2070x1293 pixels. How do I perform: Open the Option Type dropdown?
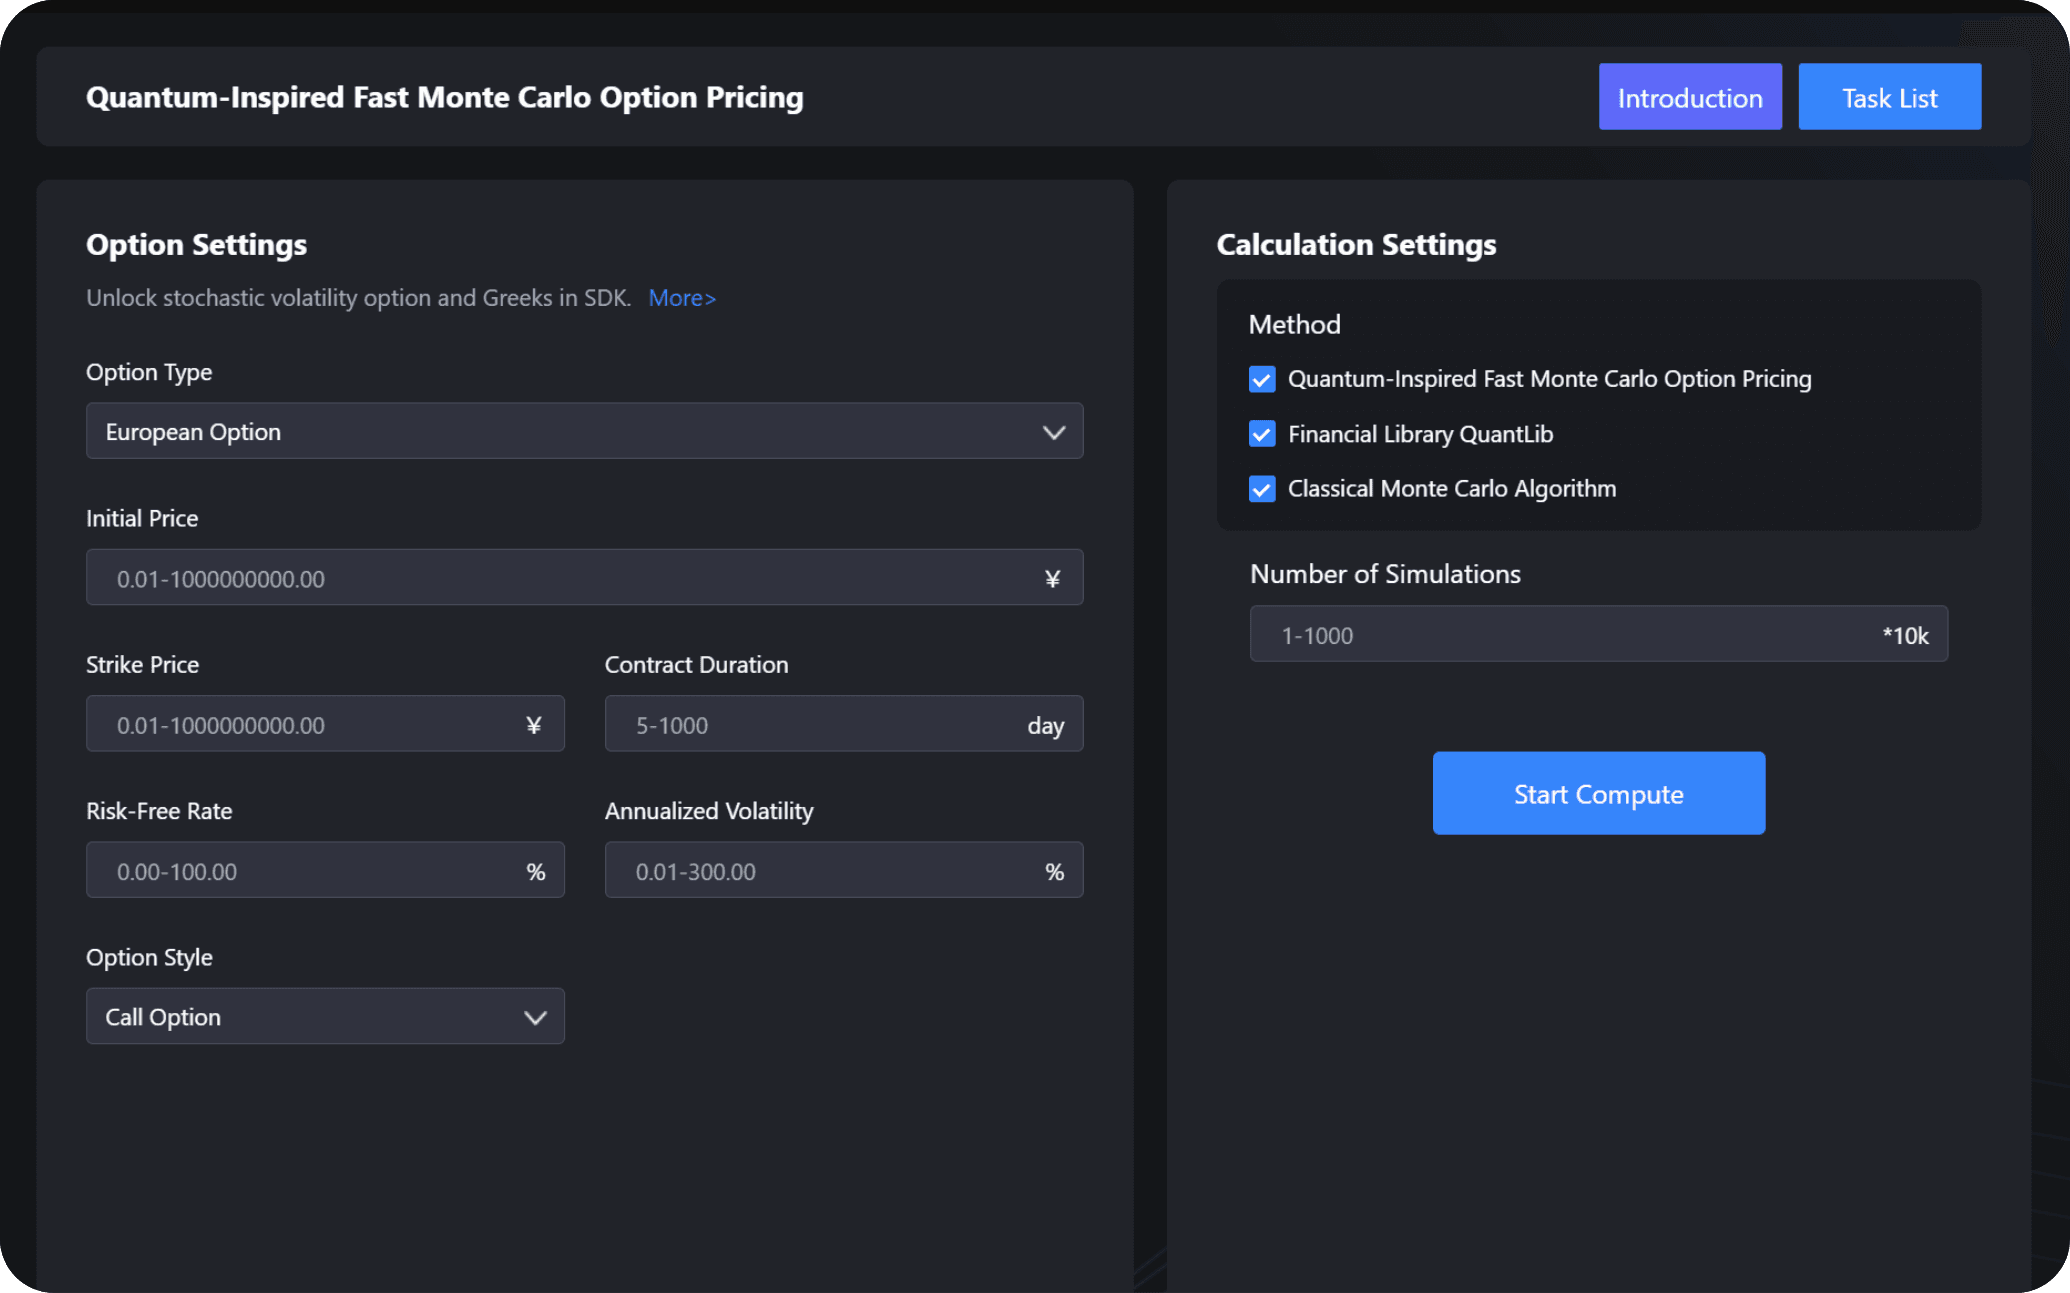(585, 431)
